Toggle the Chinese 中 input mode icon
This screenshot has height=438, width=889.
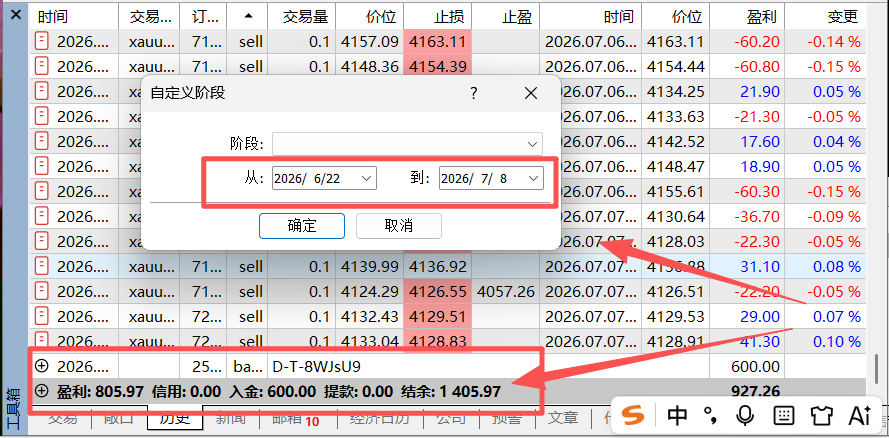pos(678,415)
